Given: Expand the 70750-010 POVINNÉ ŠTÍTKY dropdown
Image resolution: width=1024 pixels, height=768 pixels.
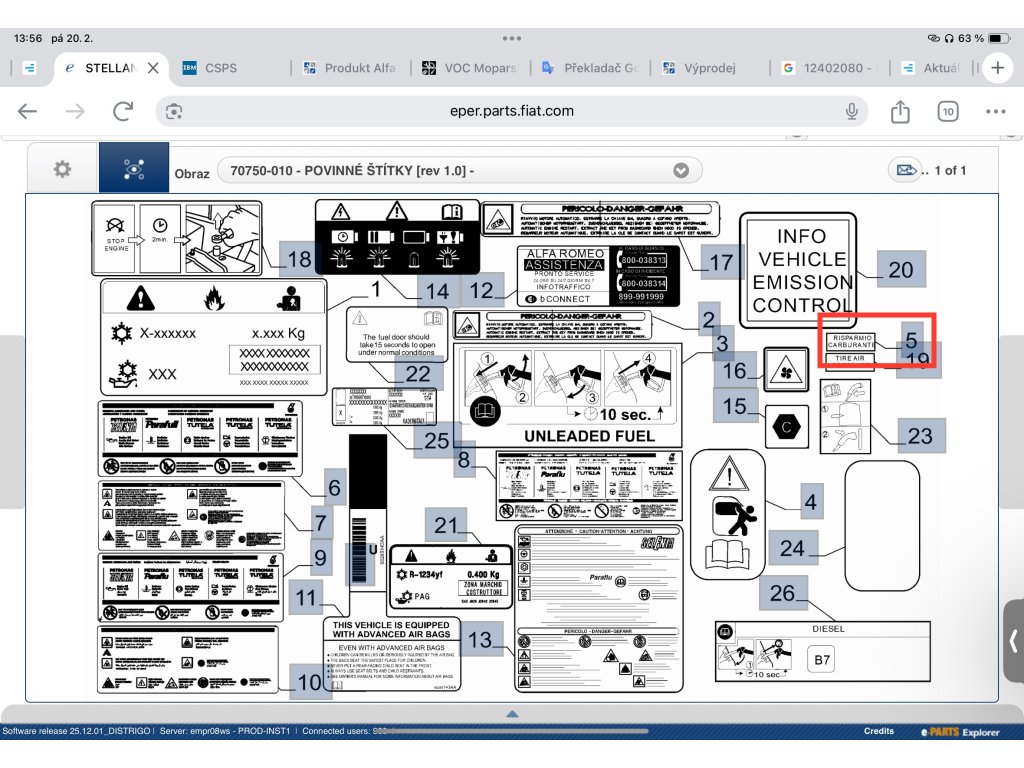Looking at the screenshot, I should 681,170.
